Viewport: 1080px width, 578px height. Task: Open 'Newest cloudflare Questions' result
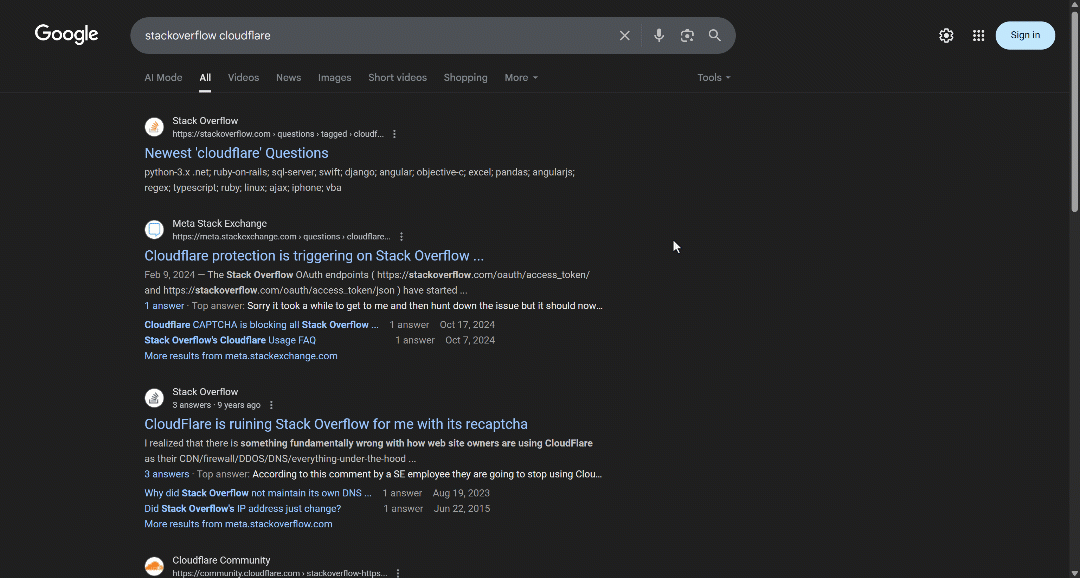(x=236, y=153)
